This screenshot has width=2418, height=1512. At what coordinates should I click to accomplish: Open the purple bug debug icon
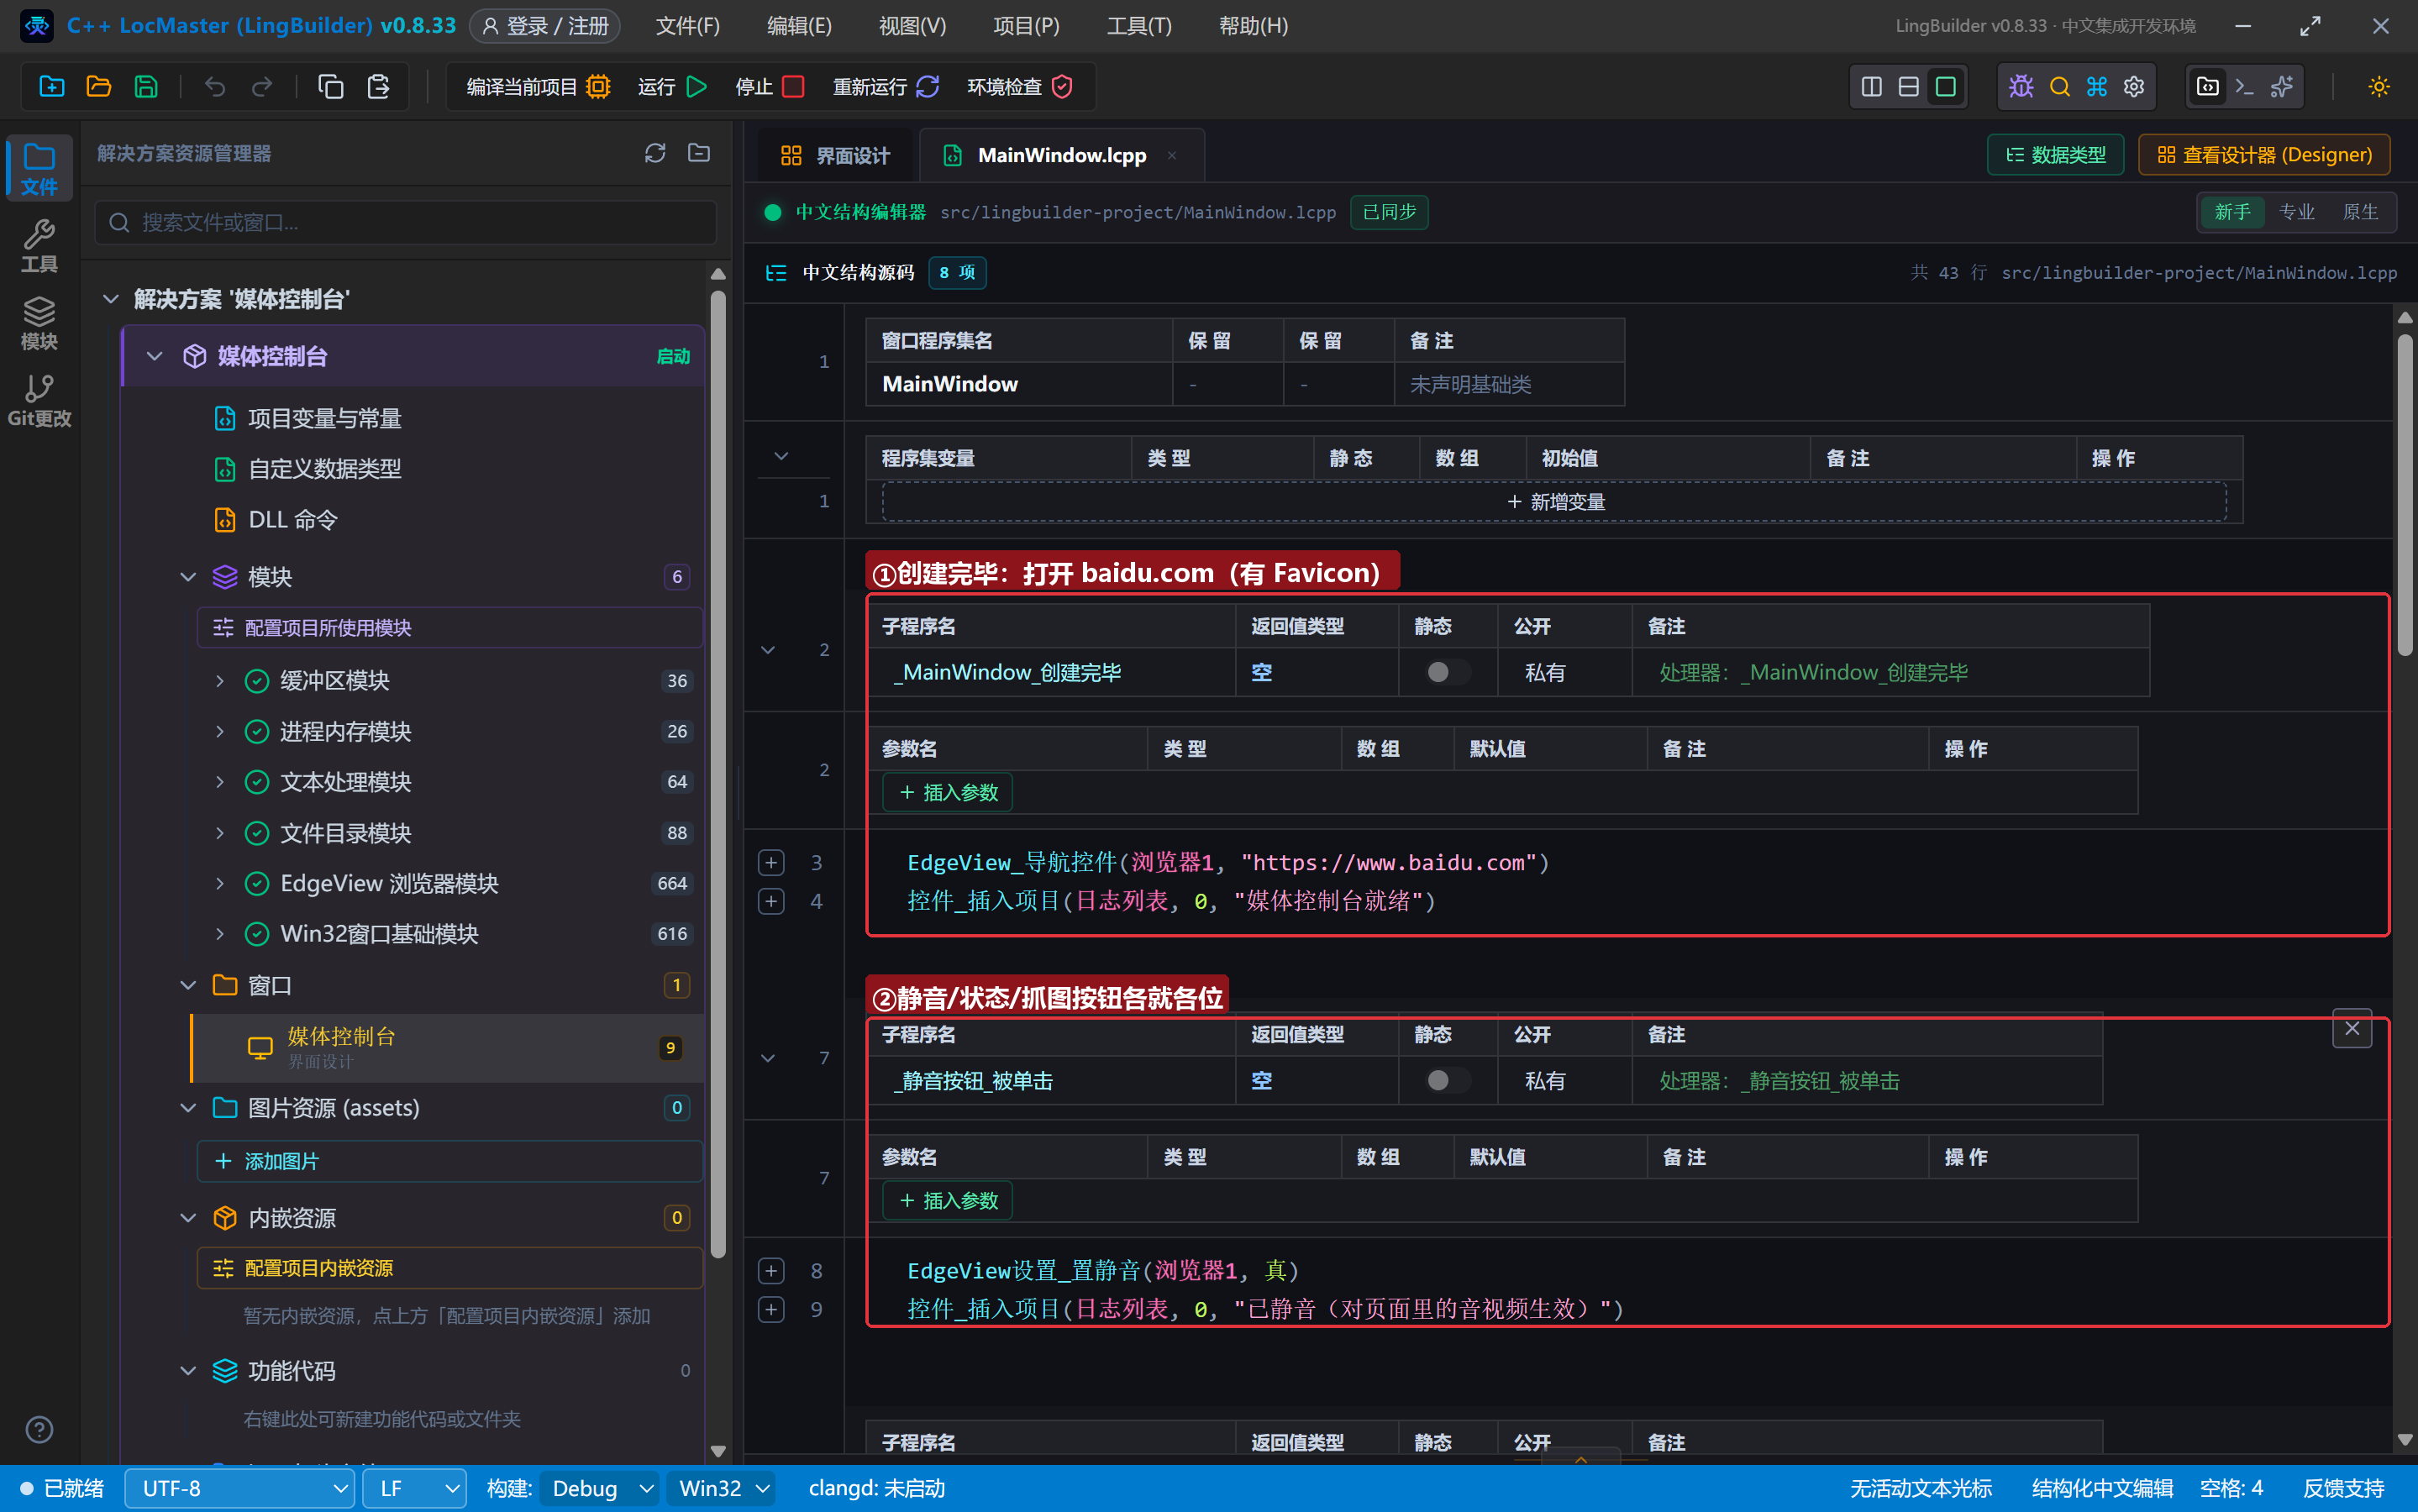pyautogui.click(x=2021, y=87)
